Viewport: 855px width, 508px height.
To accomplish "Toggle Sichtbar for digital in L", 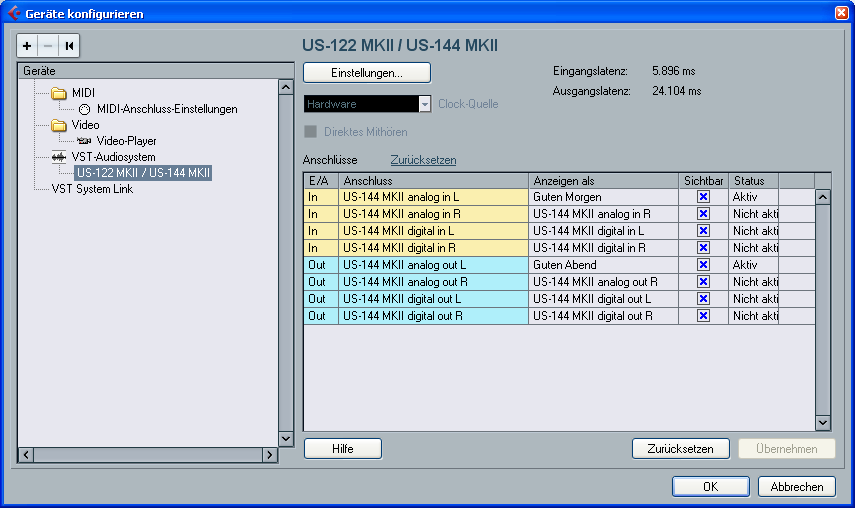I will point(703,231).
